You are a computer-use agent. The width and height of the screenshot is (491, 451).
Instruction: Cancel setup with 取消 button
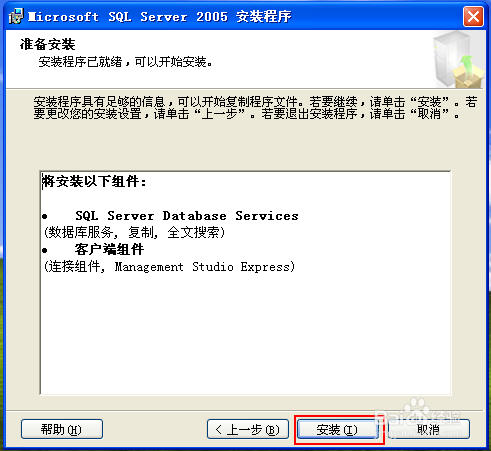point(428,429)
